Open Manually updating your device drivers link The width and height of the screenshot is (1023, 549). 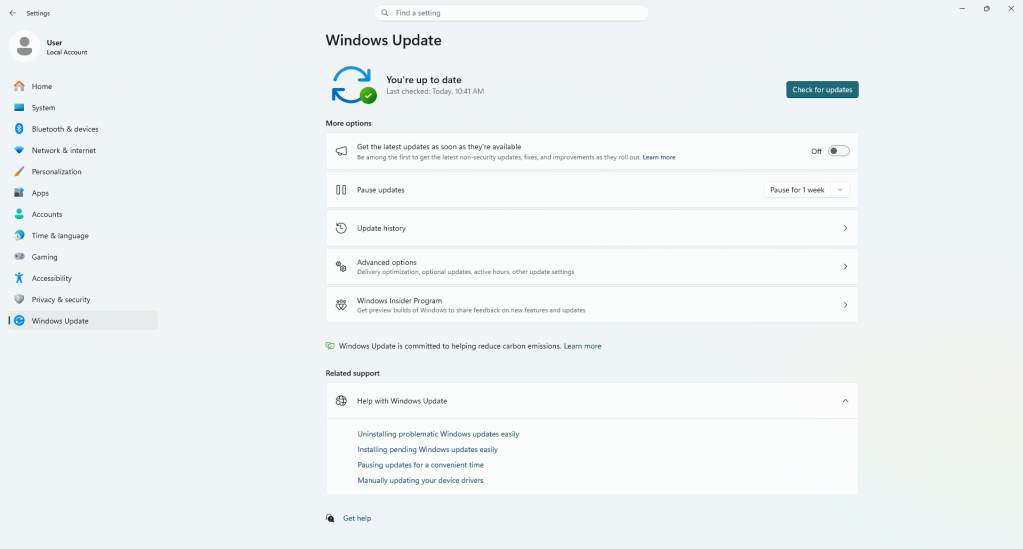420,480
